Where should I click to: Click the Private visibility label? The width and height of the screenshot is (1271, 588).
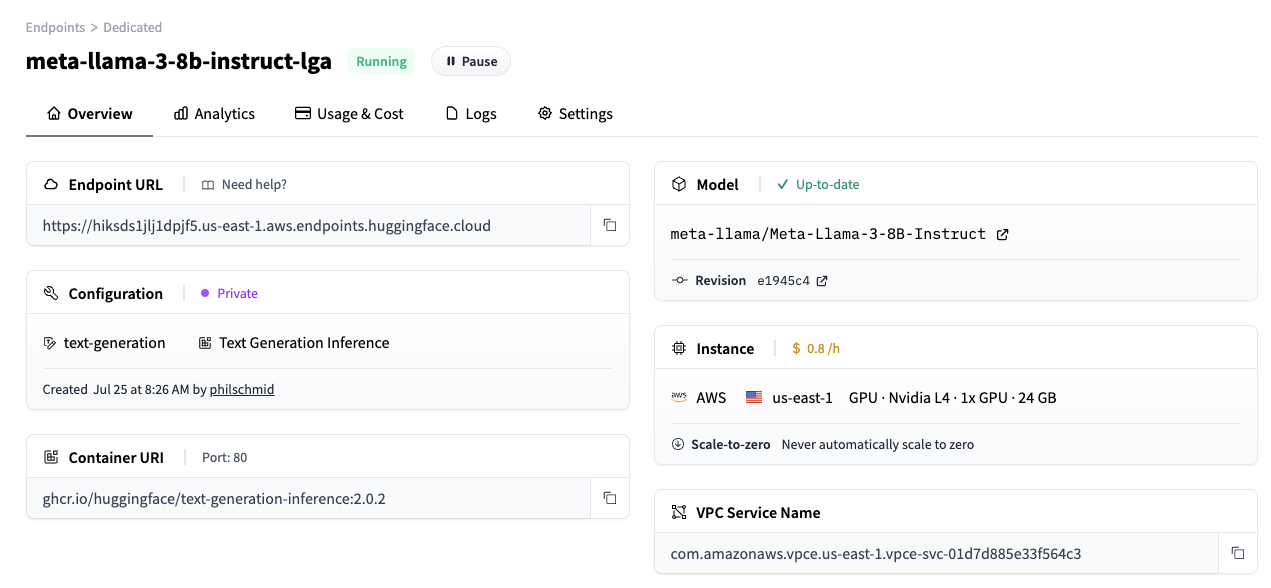pos(238,294)
